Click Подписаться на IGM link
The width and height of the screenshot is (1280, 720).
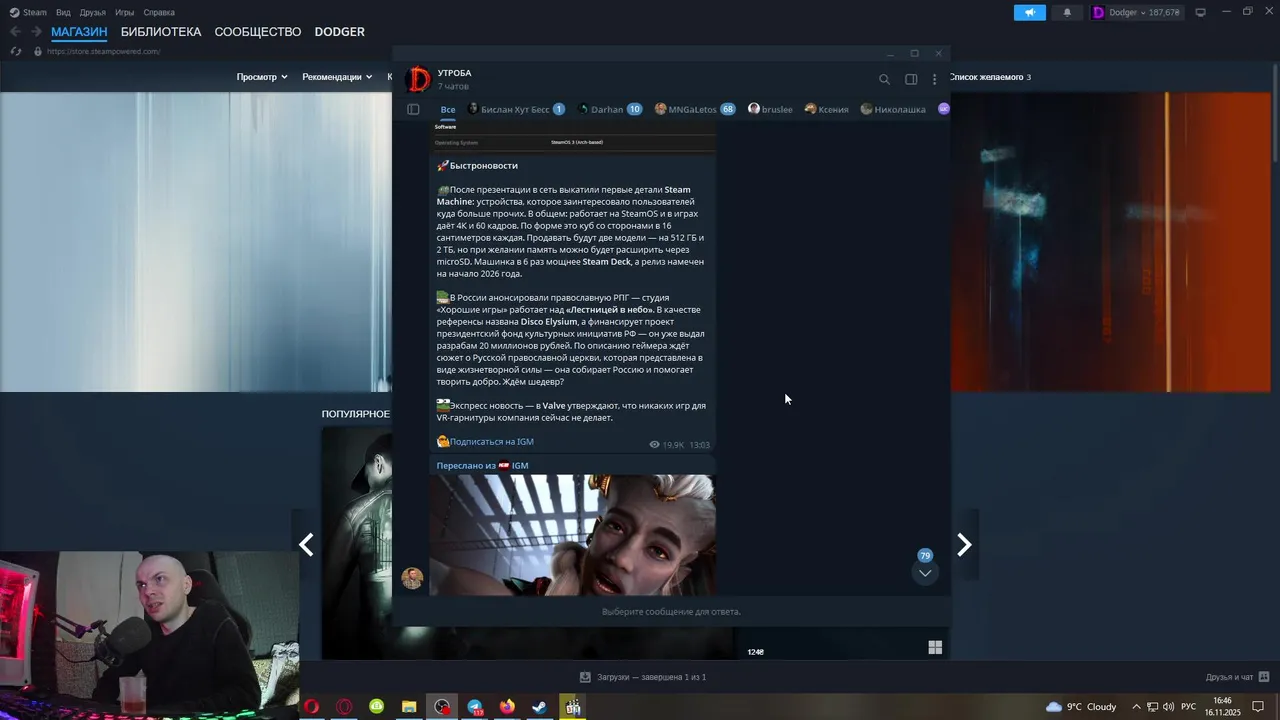click(491, 441)
